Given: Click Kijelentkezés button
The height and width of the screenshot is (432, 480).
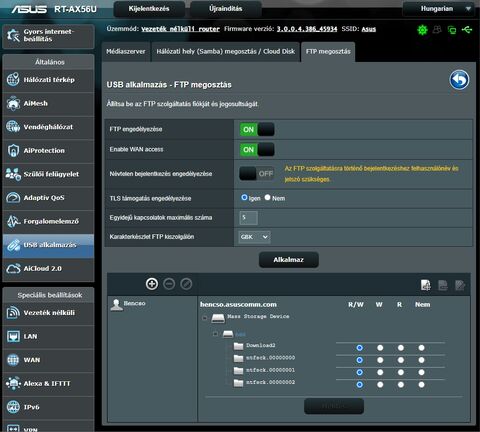Looking at the screenshot, I should pyautogui.click(x=149, y=9).
